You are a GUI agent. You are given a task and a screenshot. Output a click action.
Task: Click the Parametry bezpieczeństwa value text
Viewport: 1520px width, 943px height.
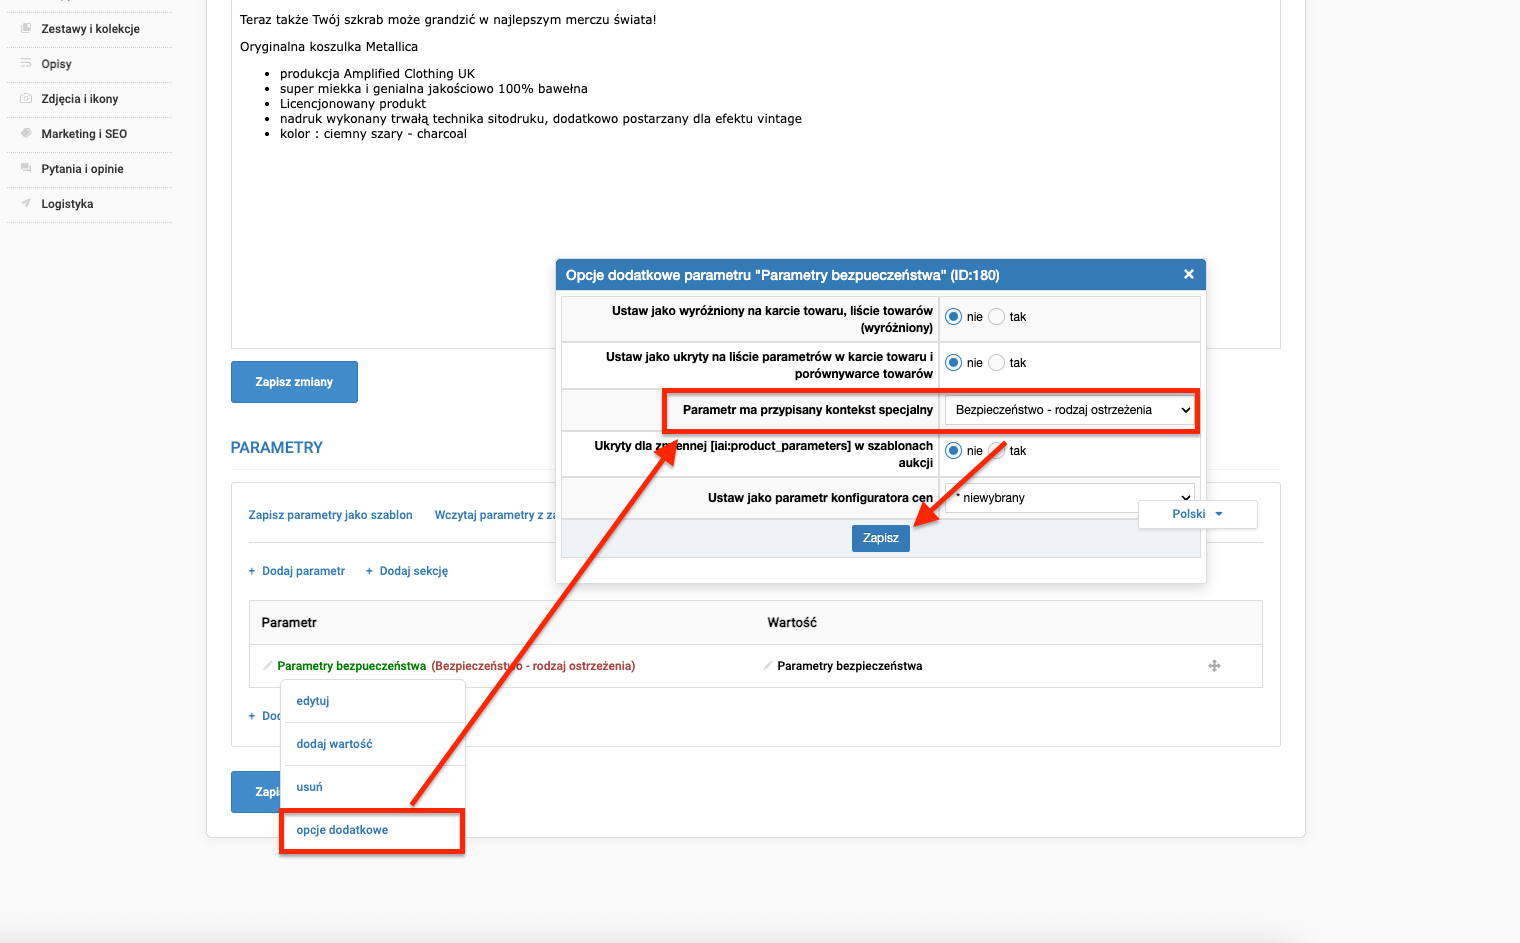coord(850,666)
